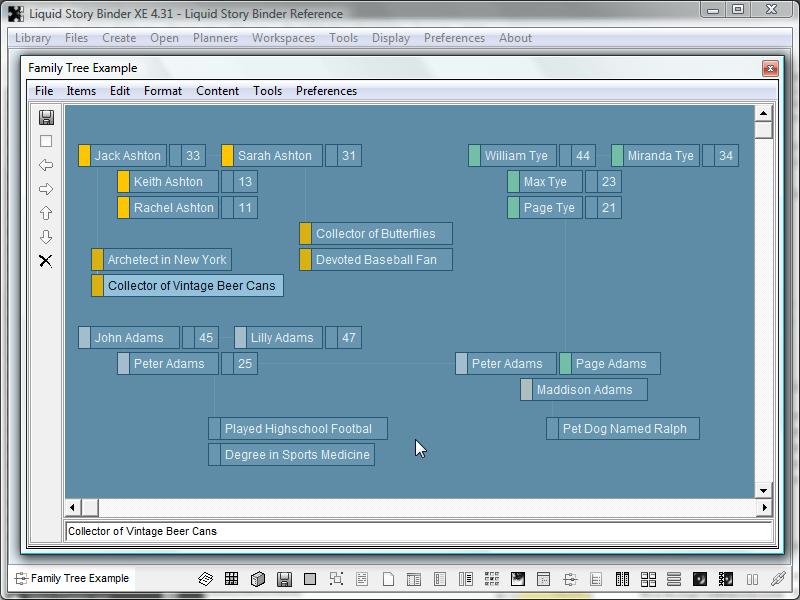Open the Workspaces menu
The image size is (800, 600).
(x=283, y=38)
